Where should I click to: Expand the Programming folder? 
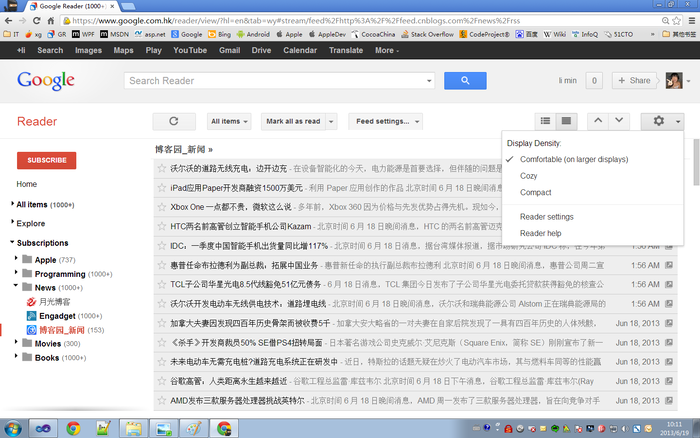coord(16,272)
